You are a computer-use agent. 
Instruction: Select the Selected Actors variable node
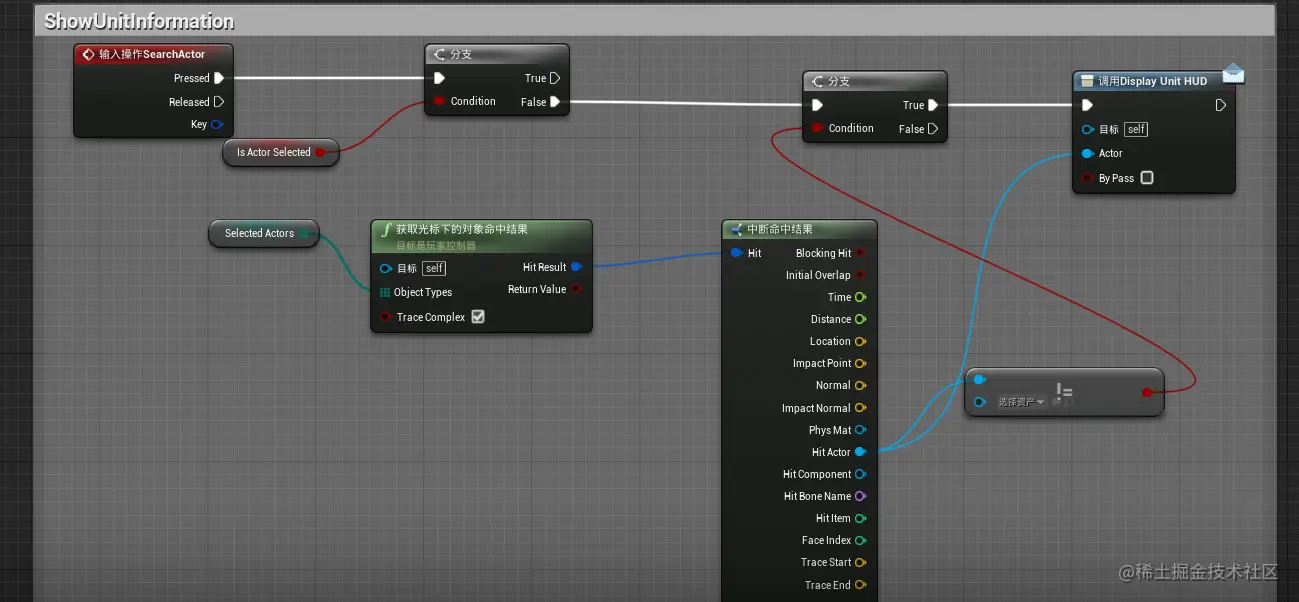click(x=264, y=233)
